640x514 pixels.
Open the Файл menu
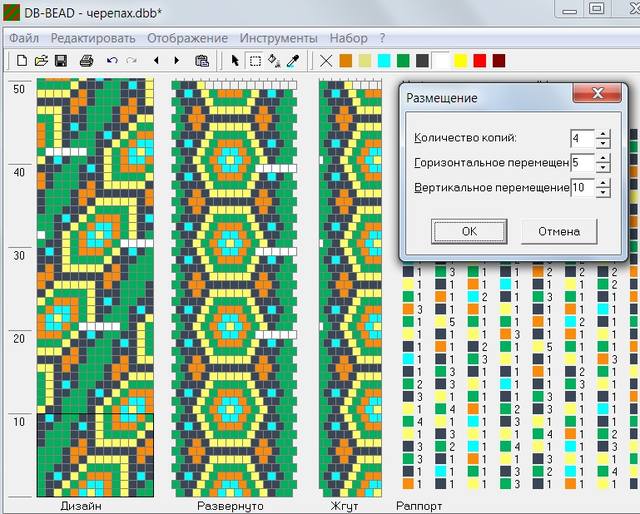point(25,37)
